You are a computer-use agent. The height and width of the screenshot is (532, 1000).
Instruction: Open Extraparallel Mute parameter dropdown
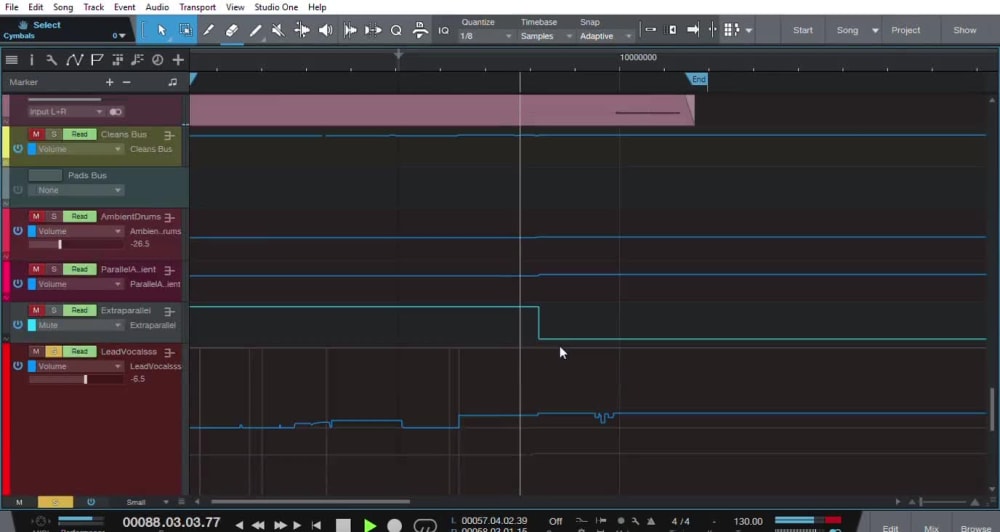pos(80,325)
